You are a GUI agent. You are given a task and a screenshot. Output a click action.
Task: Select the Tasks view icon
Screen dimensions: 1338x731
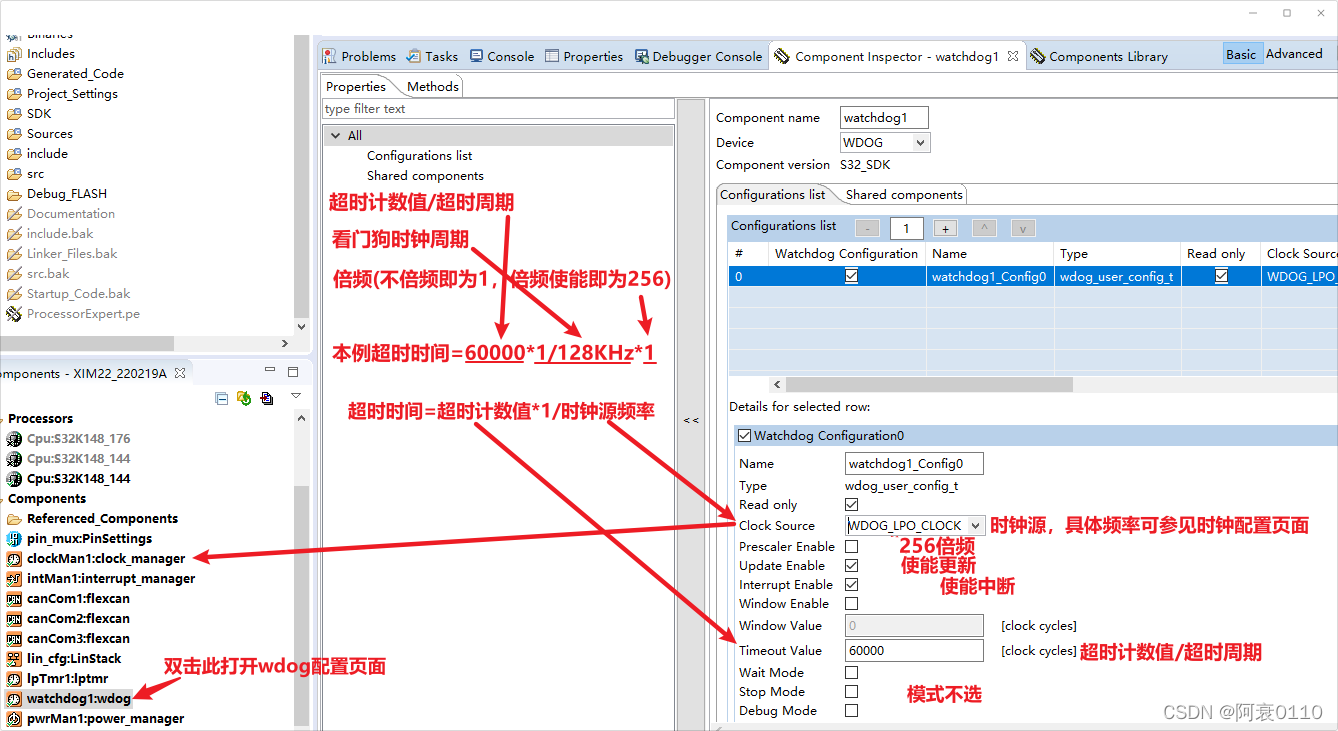click(x=414, y=56)
